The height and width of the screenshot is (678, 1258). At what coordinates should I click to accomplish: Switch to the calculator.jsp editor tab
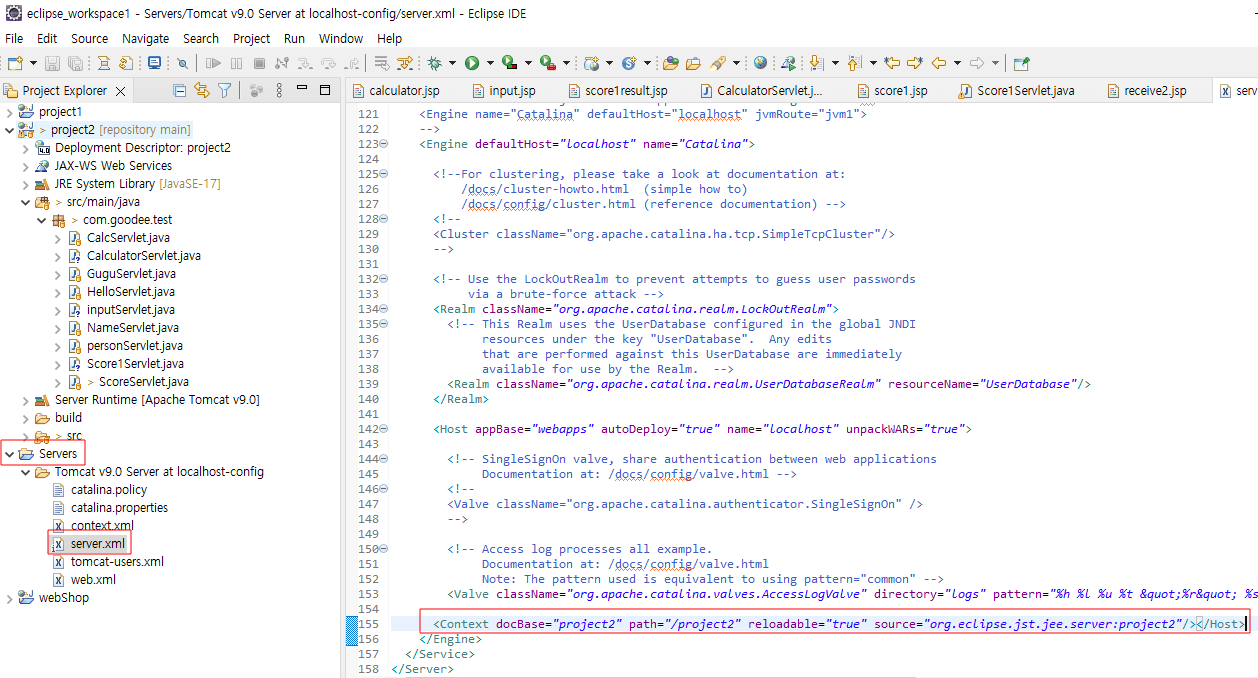pyautogui.click(x=395, y=91)
